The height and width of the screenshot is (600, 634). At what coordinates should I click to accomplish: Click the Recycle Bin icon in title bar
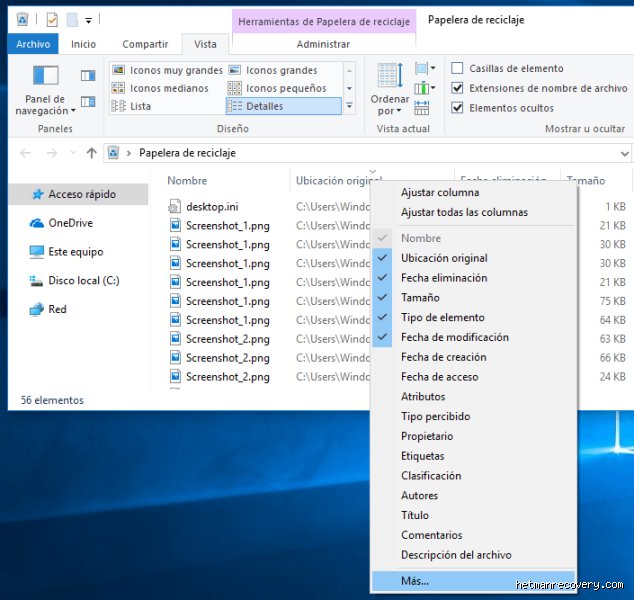[23, 19]
